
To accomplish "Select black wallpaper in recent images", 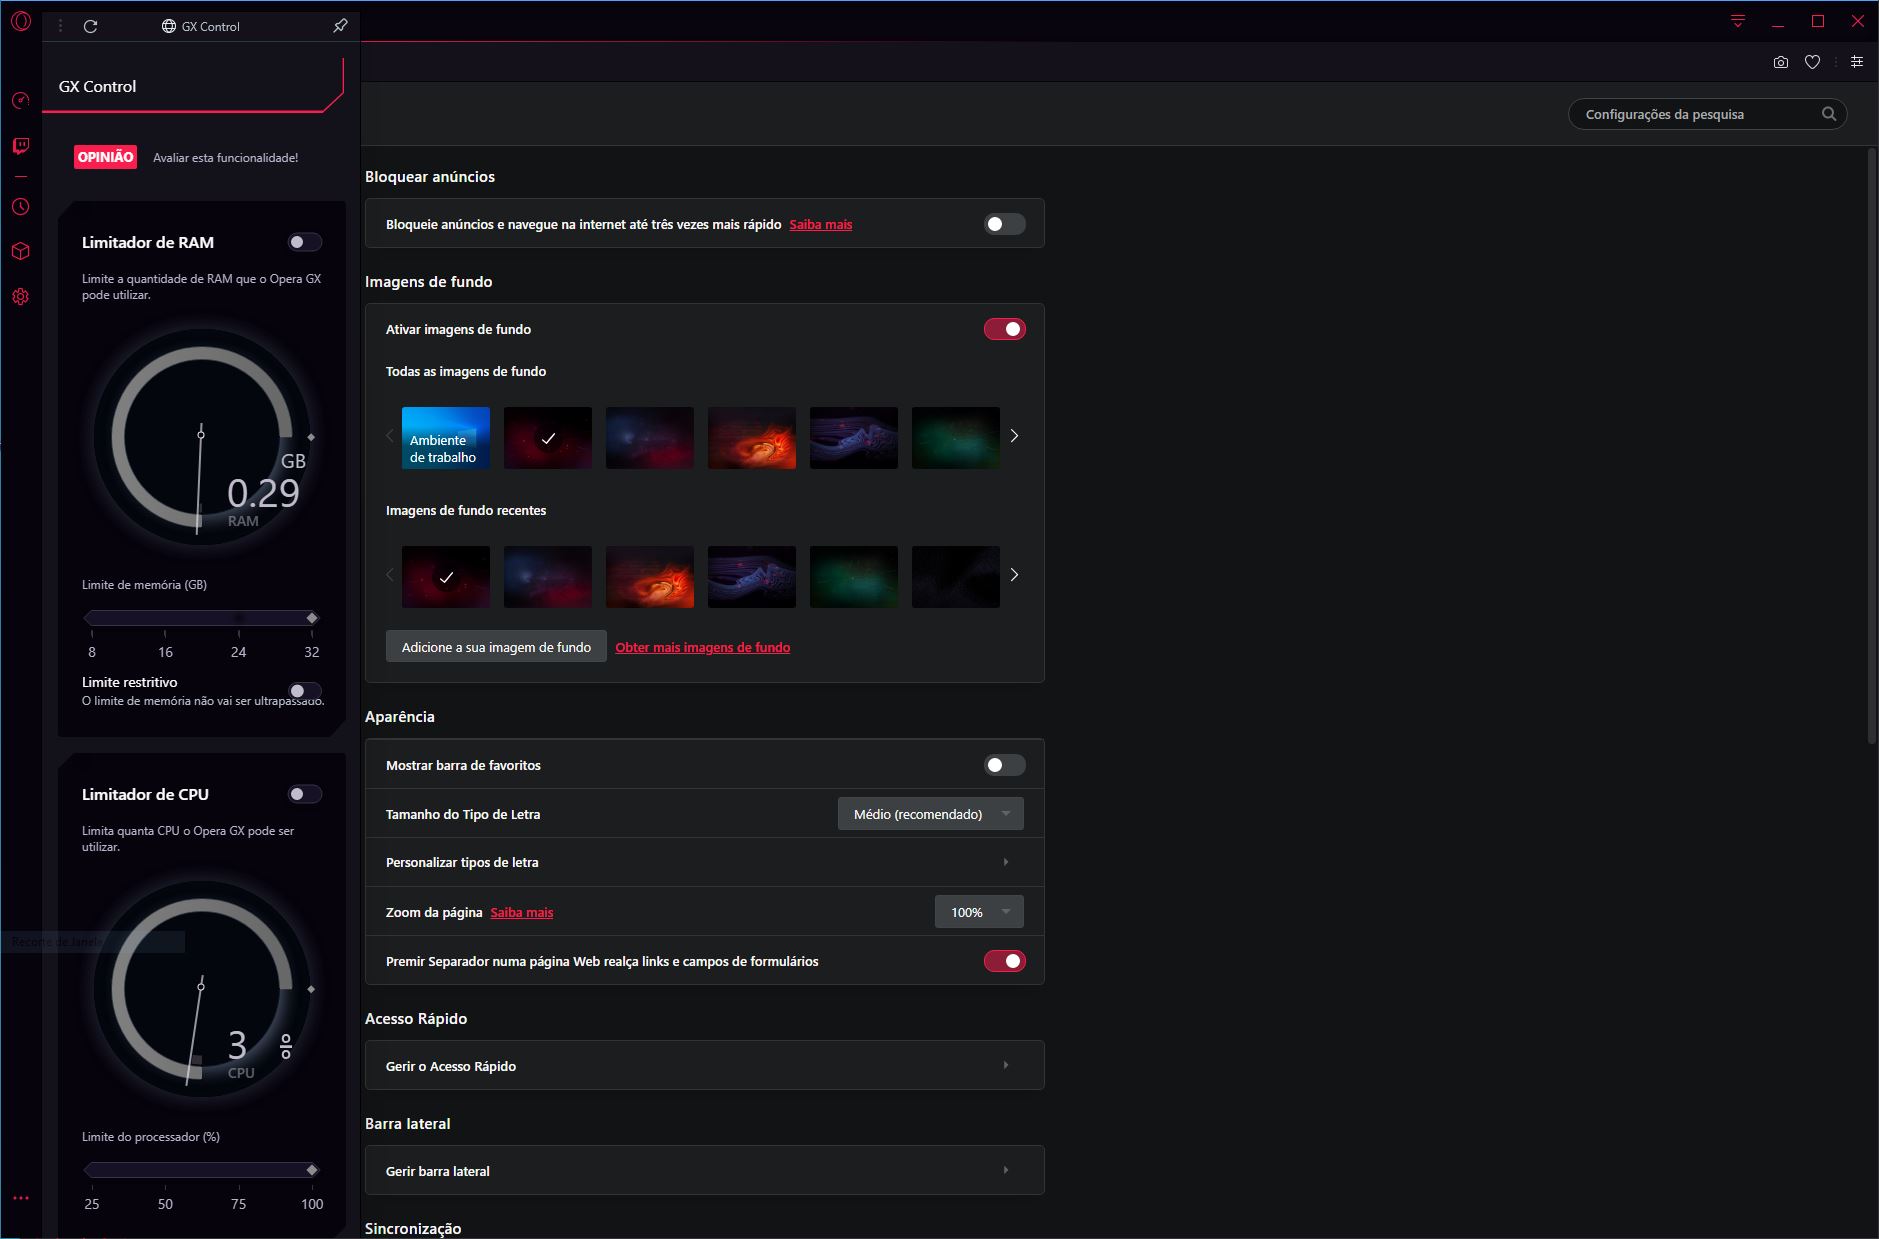I will tap(956, 577).
